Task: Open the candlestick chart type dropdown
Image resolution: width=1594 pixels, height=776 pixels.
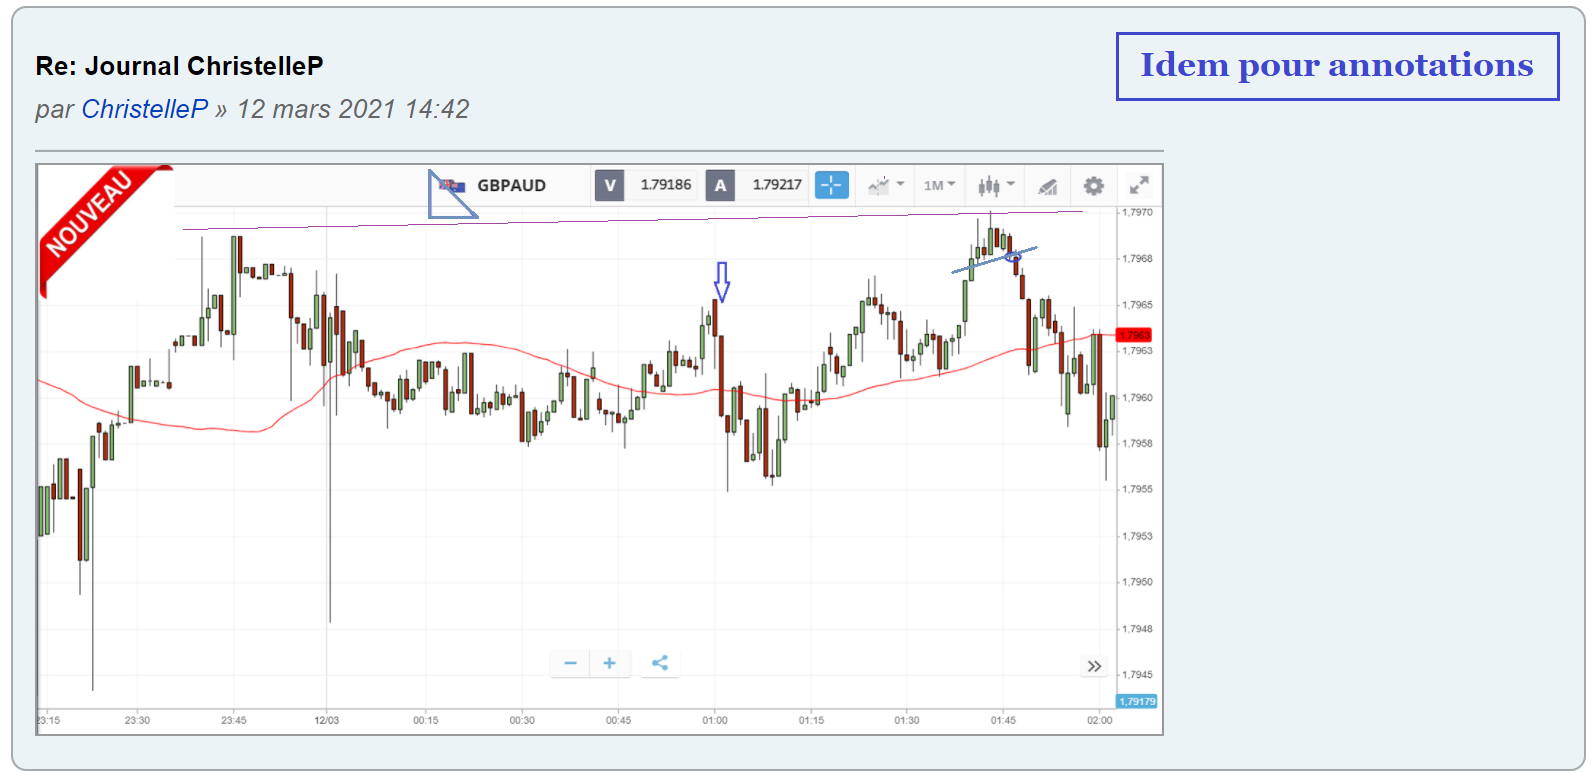Action: pyautogui.click(x=995, y=185)
